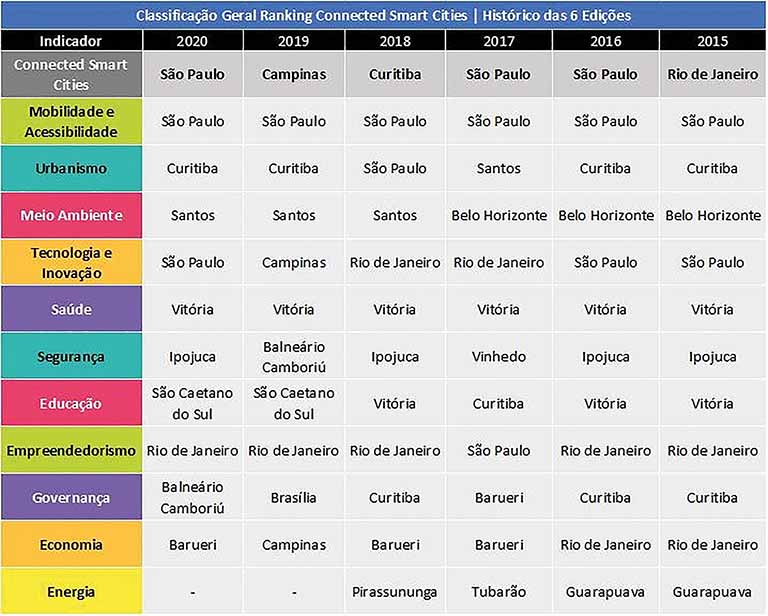Click the Brasília cell in the Governança row
Screen dimensions: 768x616
294,498
